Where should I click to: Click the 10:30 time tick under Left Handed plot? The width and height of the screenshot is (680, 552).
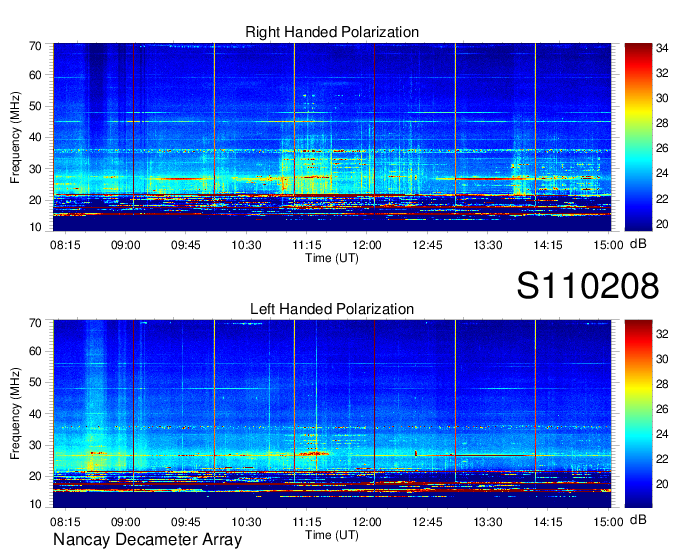[246, 522]
